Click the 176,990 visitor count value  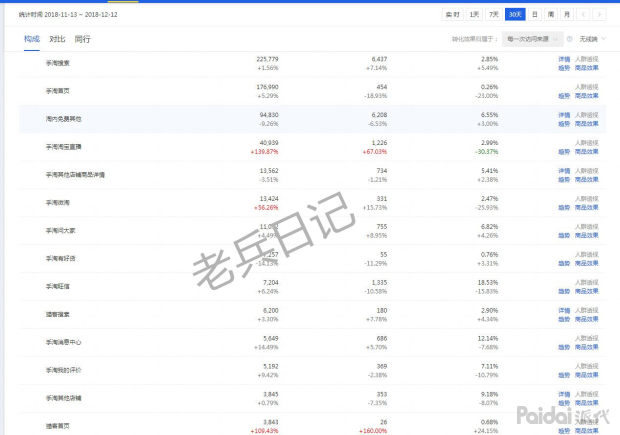point(267,87)
